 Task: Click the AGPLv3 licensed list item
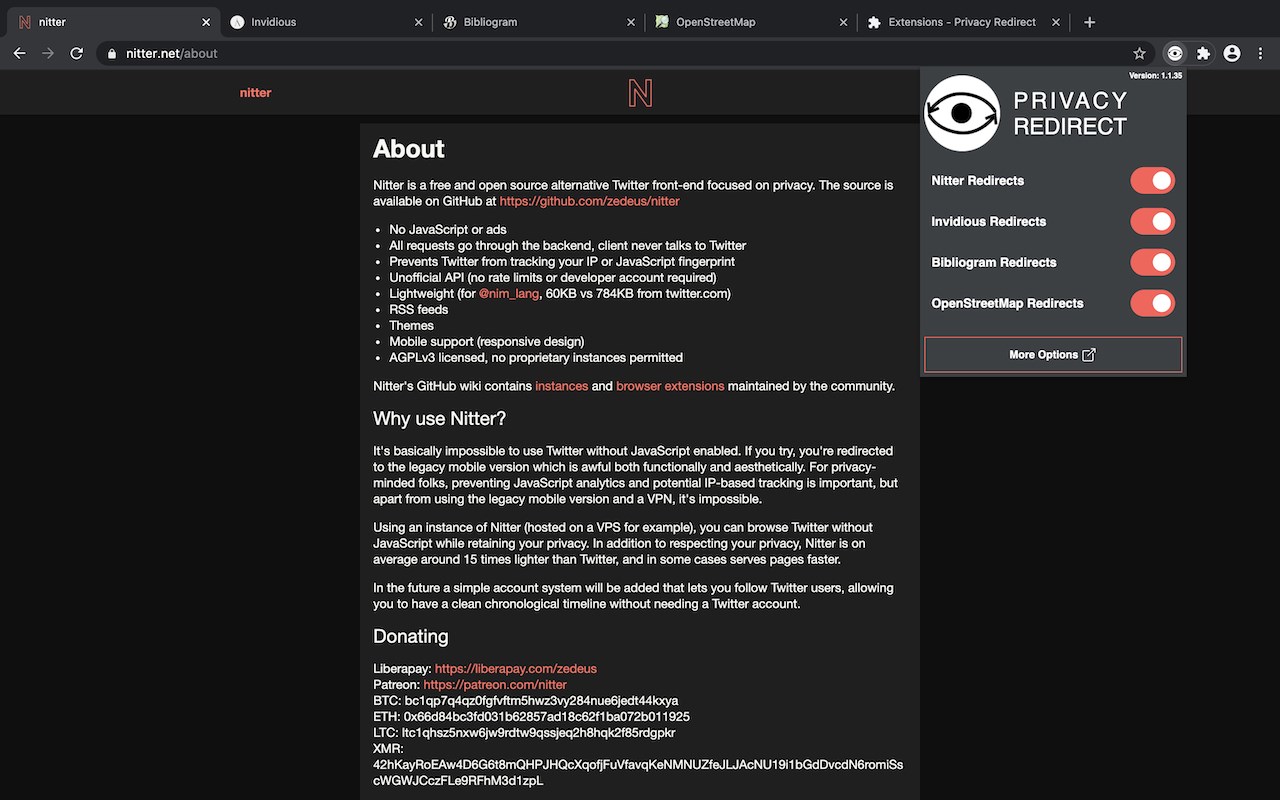(x=536, y=358)
